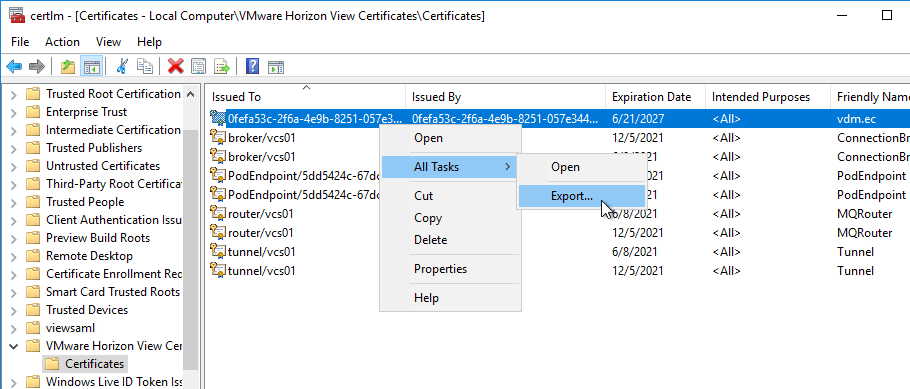Open the Properties toolbar icon
Screen dimensions: 910x389
[198, 66]
